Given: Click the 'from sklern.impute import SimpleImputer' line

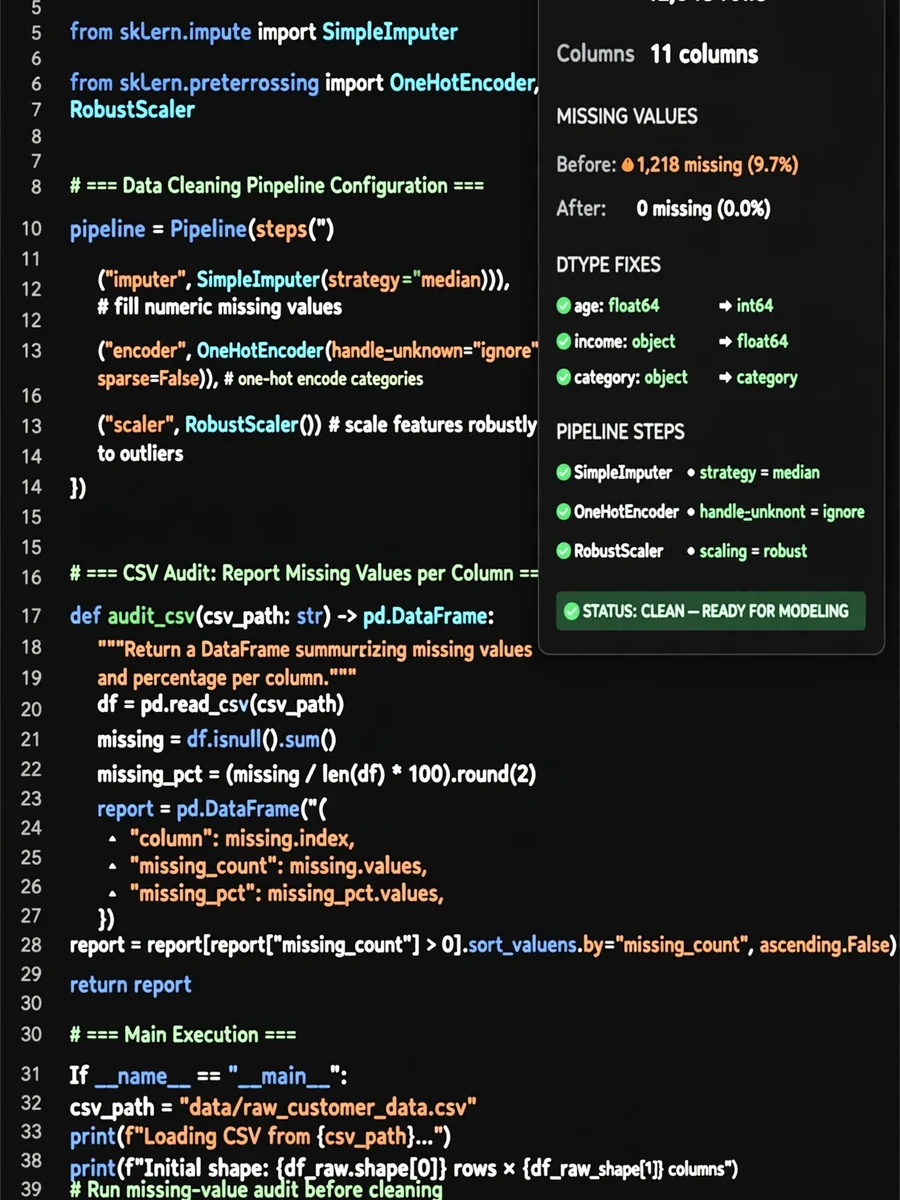Looking at the screenshot, I should [x=264, y=32].
